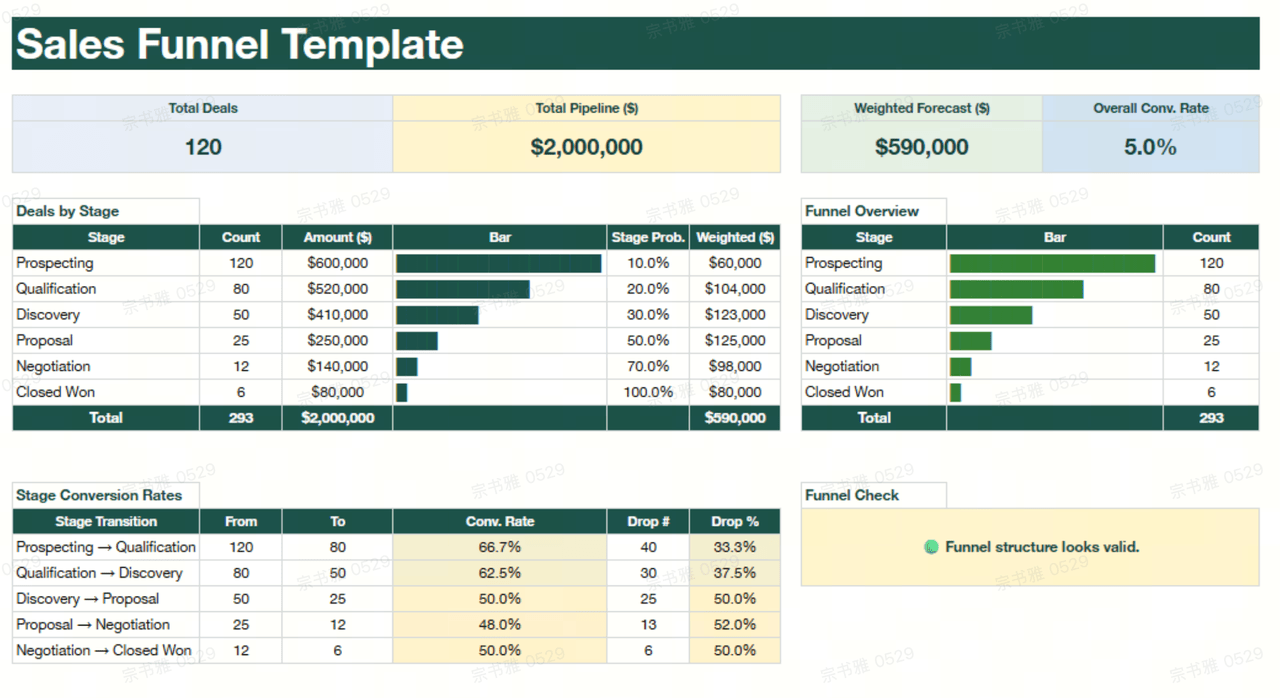Click the green Prospecting bar in Funnel Overview
Image resolution: width=1280 pixels, height=698 pixels.
1052,263
